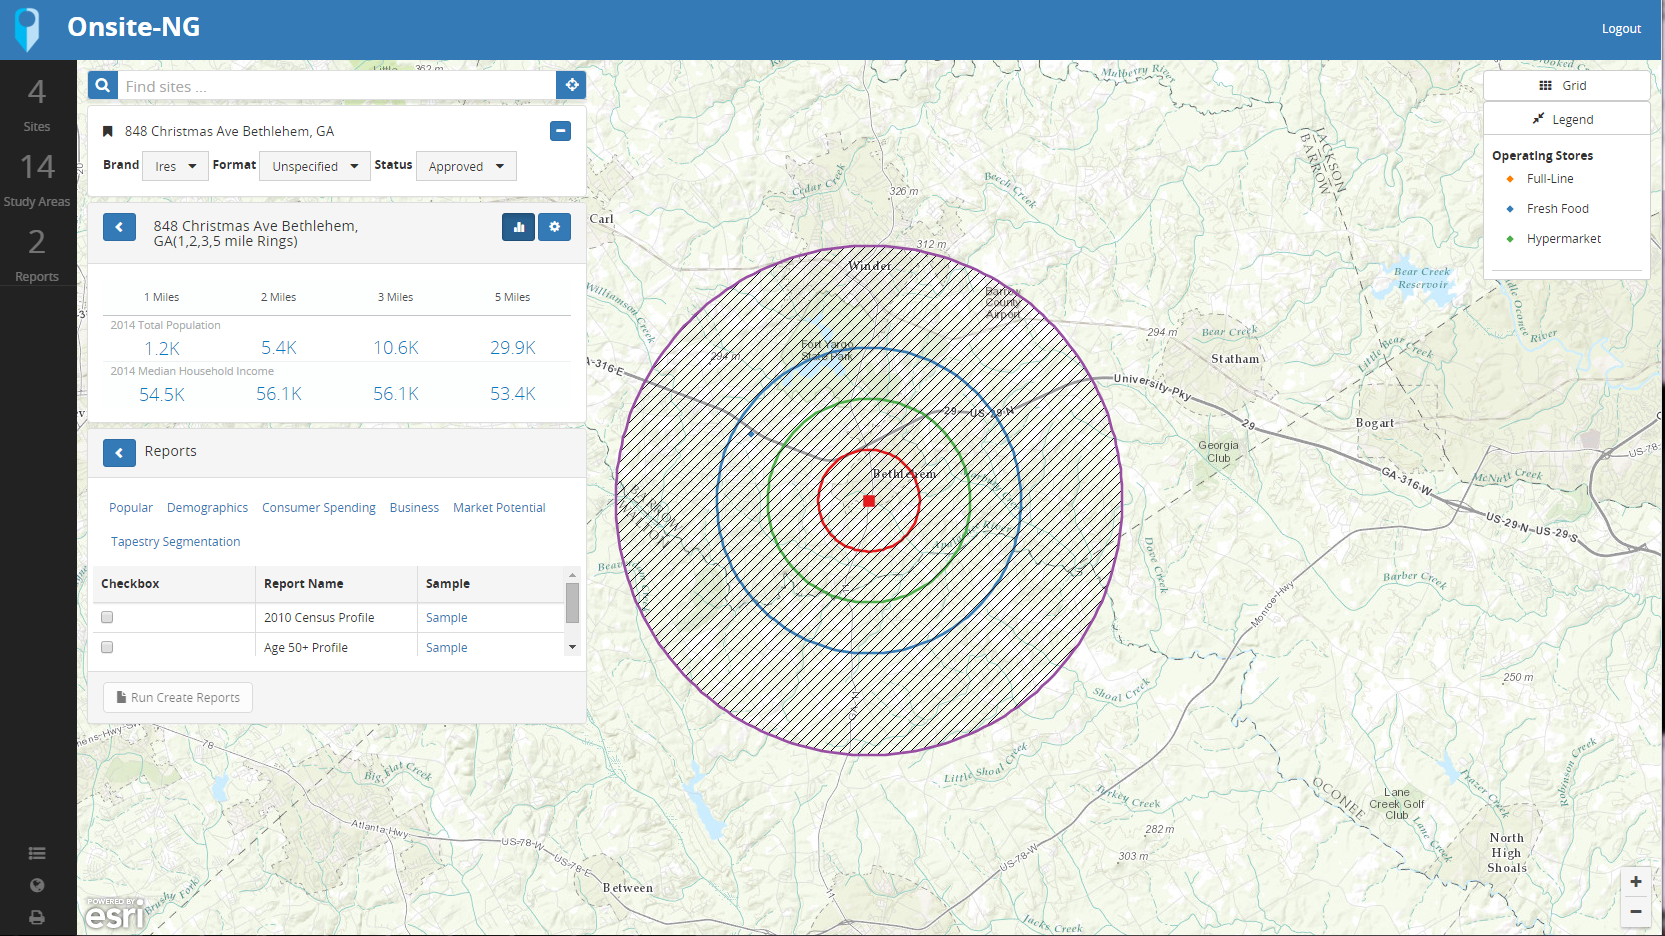Open Reports section in sidebar
This screenshot has width=1665, height=936.
tap(37, 254)
